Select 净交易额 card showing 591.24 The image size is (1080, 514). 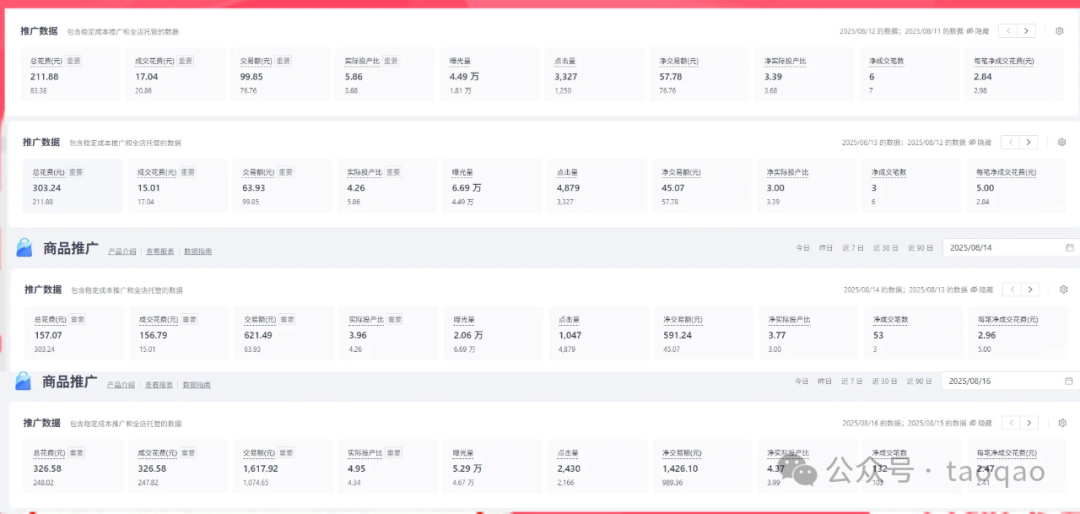pyautogui.click(x=703, y=333)
